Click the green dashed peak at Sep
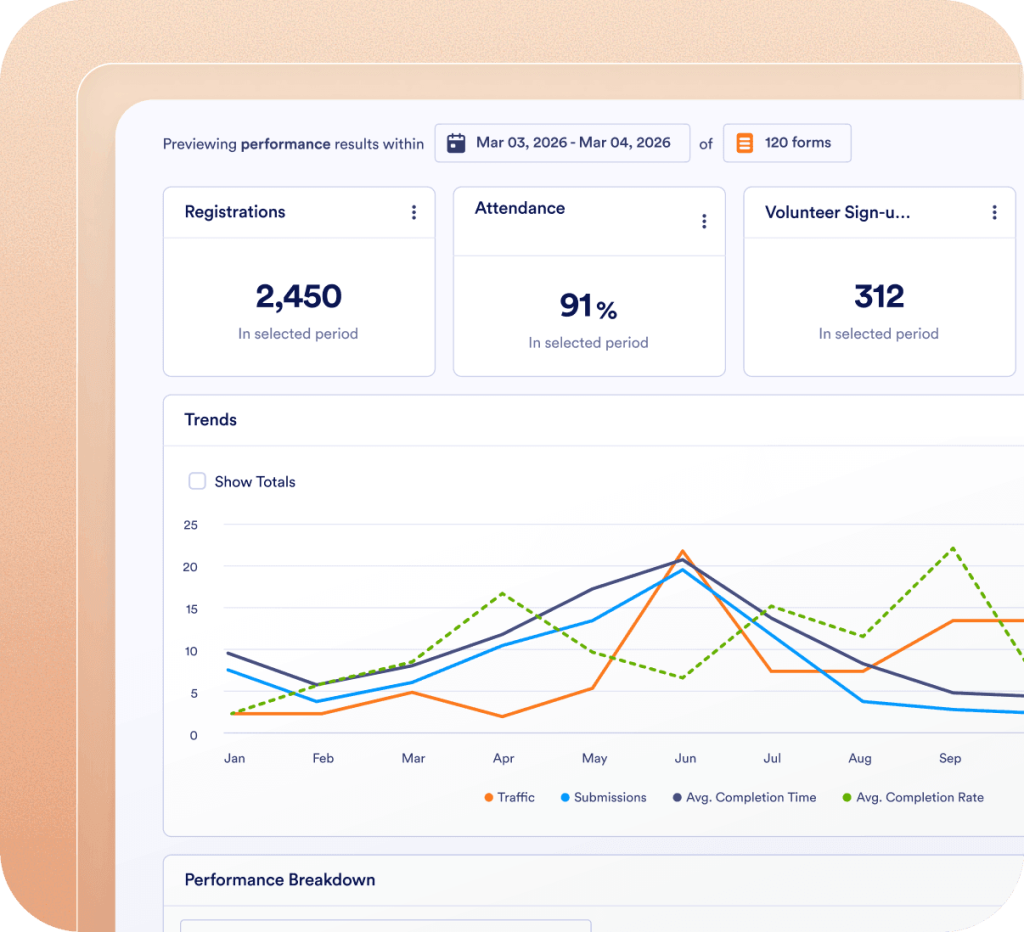 pos(953,548)
